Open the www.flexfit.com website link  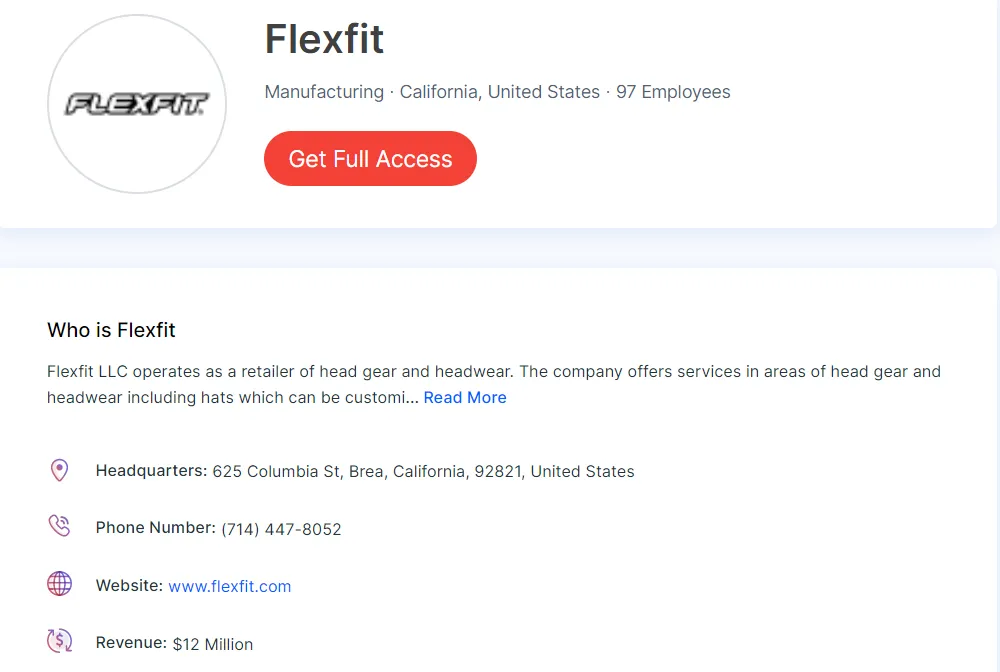pos(230,586)
